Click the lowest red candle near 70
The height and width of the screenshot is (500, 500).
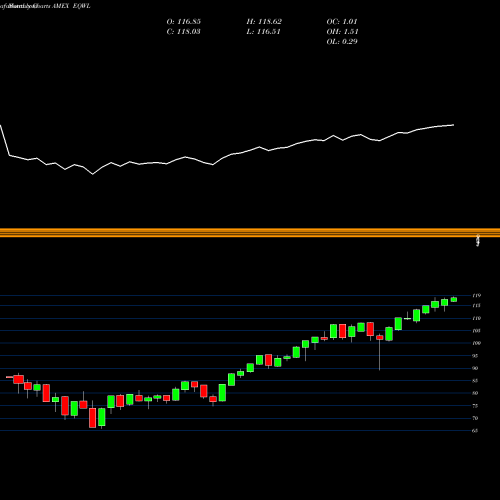pos(92,418)
